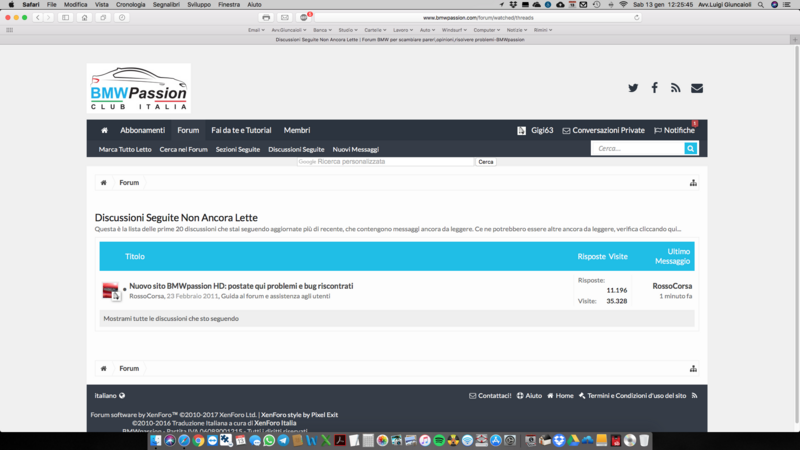The width and height of the screenshot is (800, 450).
Task: Open sitemap icon beside lower breadcrumb
Action: (693, 368)
